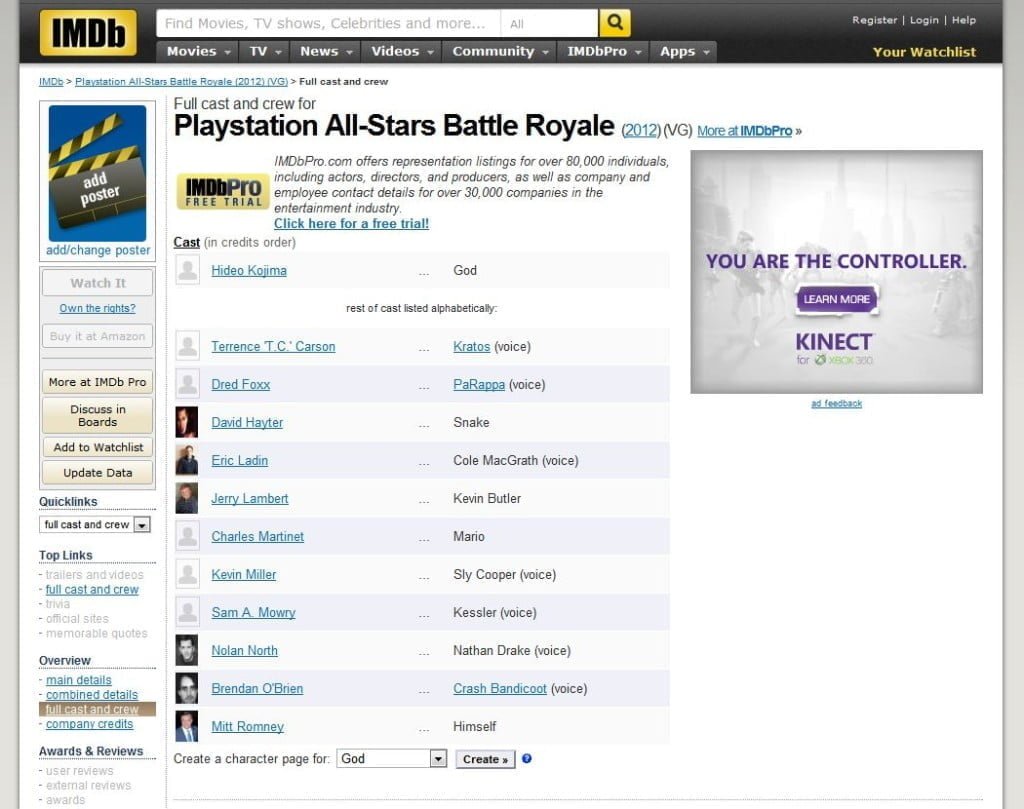Open the PaRappa character link
The image size is (1024, 809).
(x=479, y=385)
